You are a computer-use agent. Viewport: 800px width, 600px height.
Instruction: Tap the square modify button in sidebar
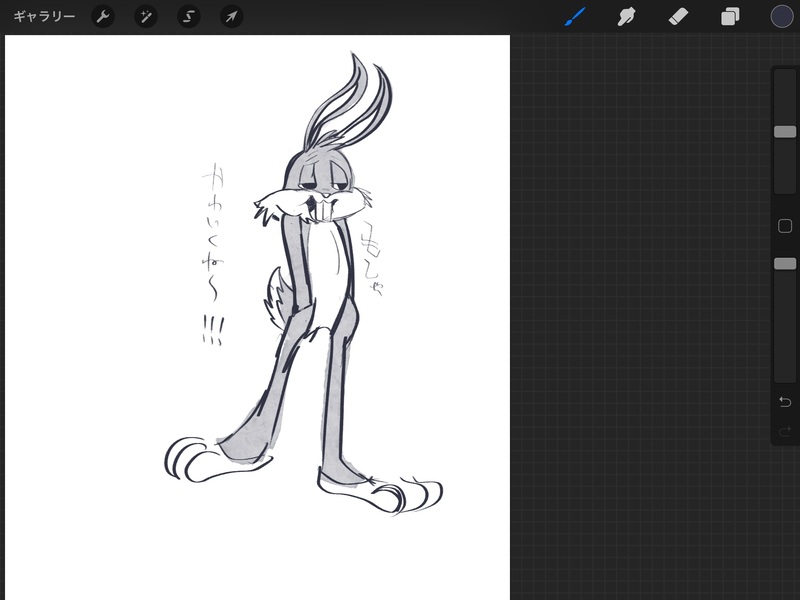click(785, 226)
